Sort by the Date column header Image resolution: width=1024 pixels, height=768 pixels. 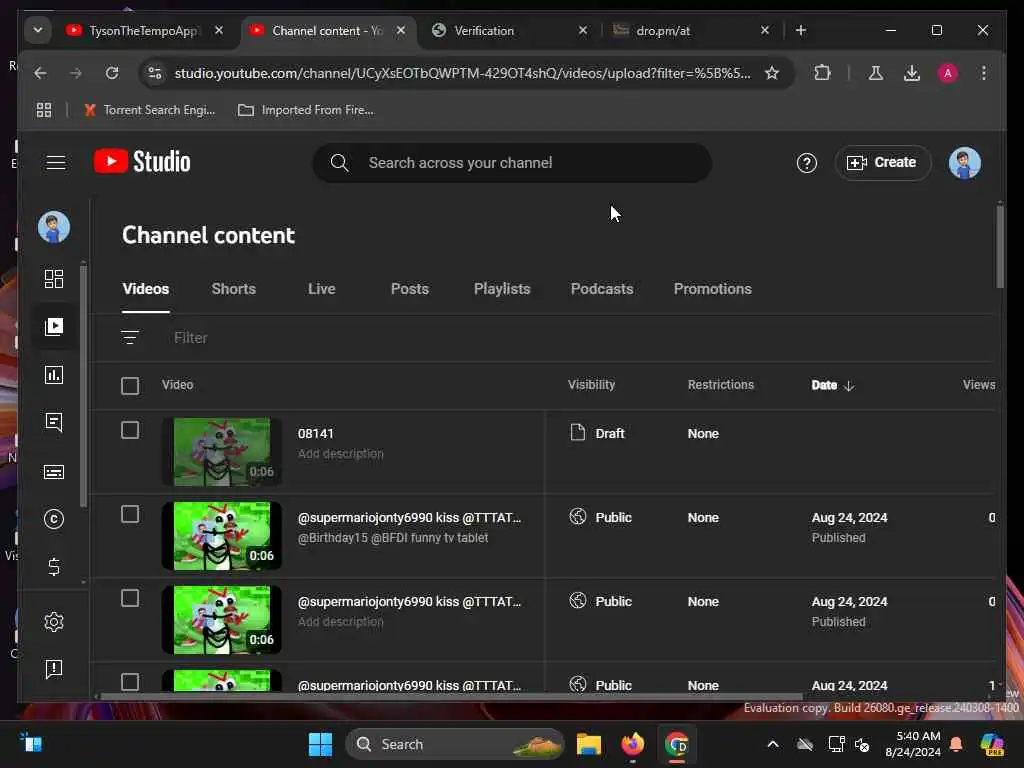coord(832,385)
